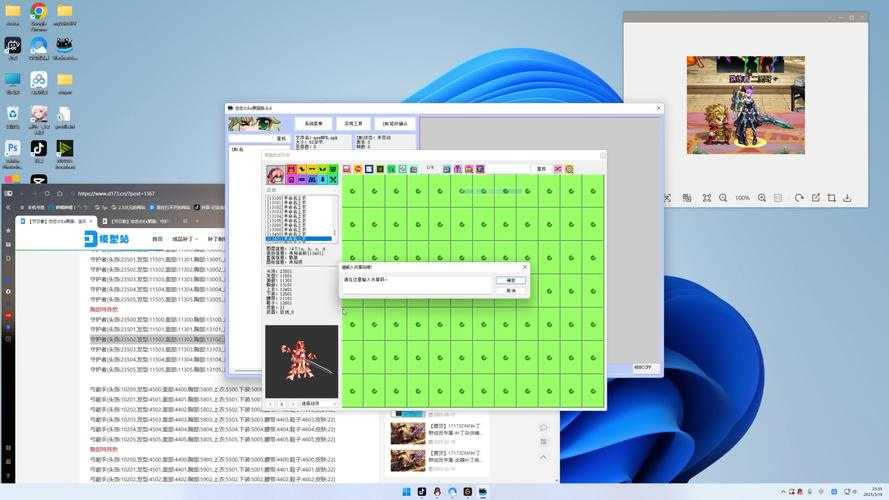Select the last green cell in the bottom row
889x500 pixels.
[x=593, y=391]
